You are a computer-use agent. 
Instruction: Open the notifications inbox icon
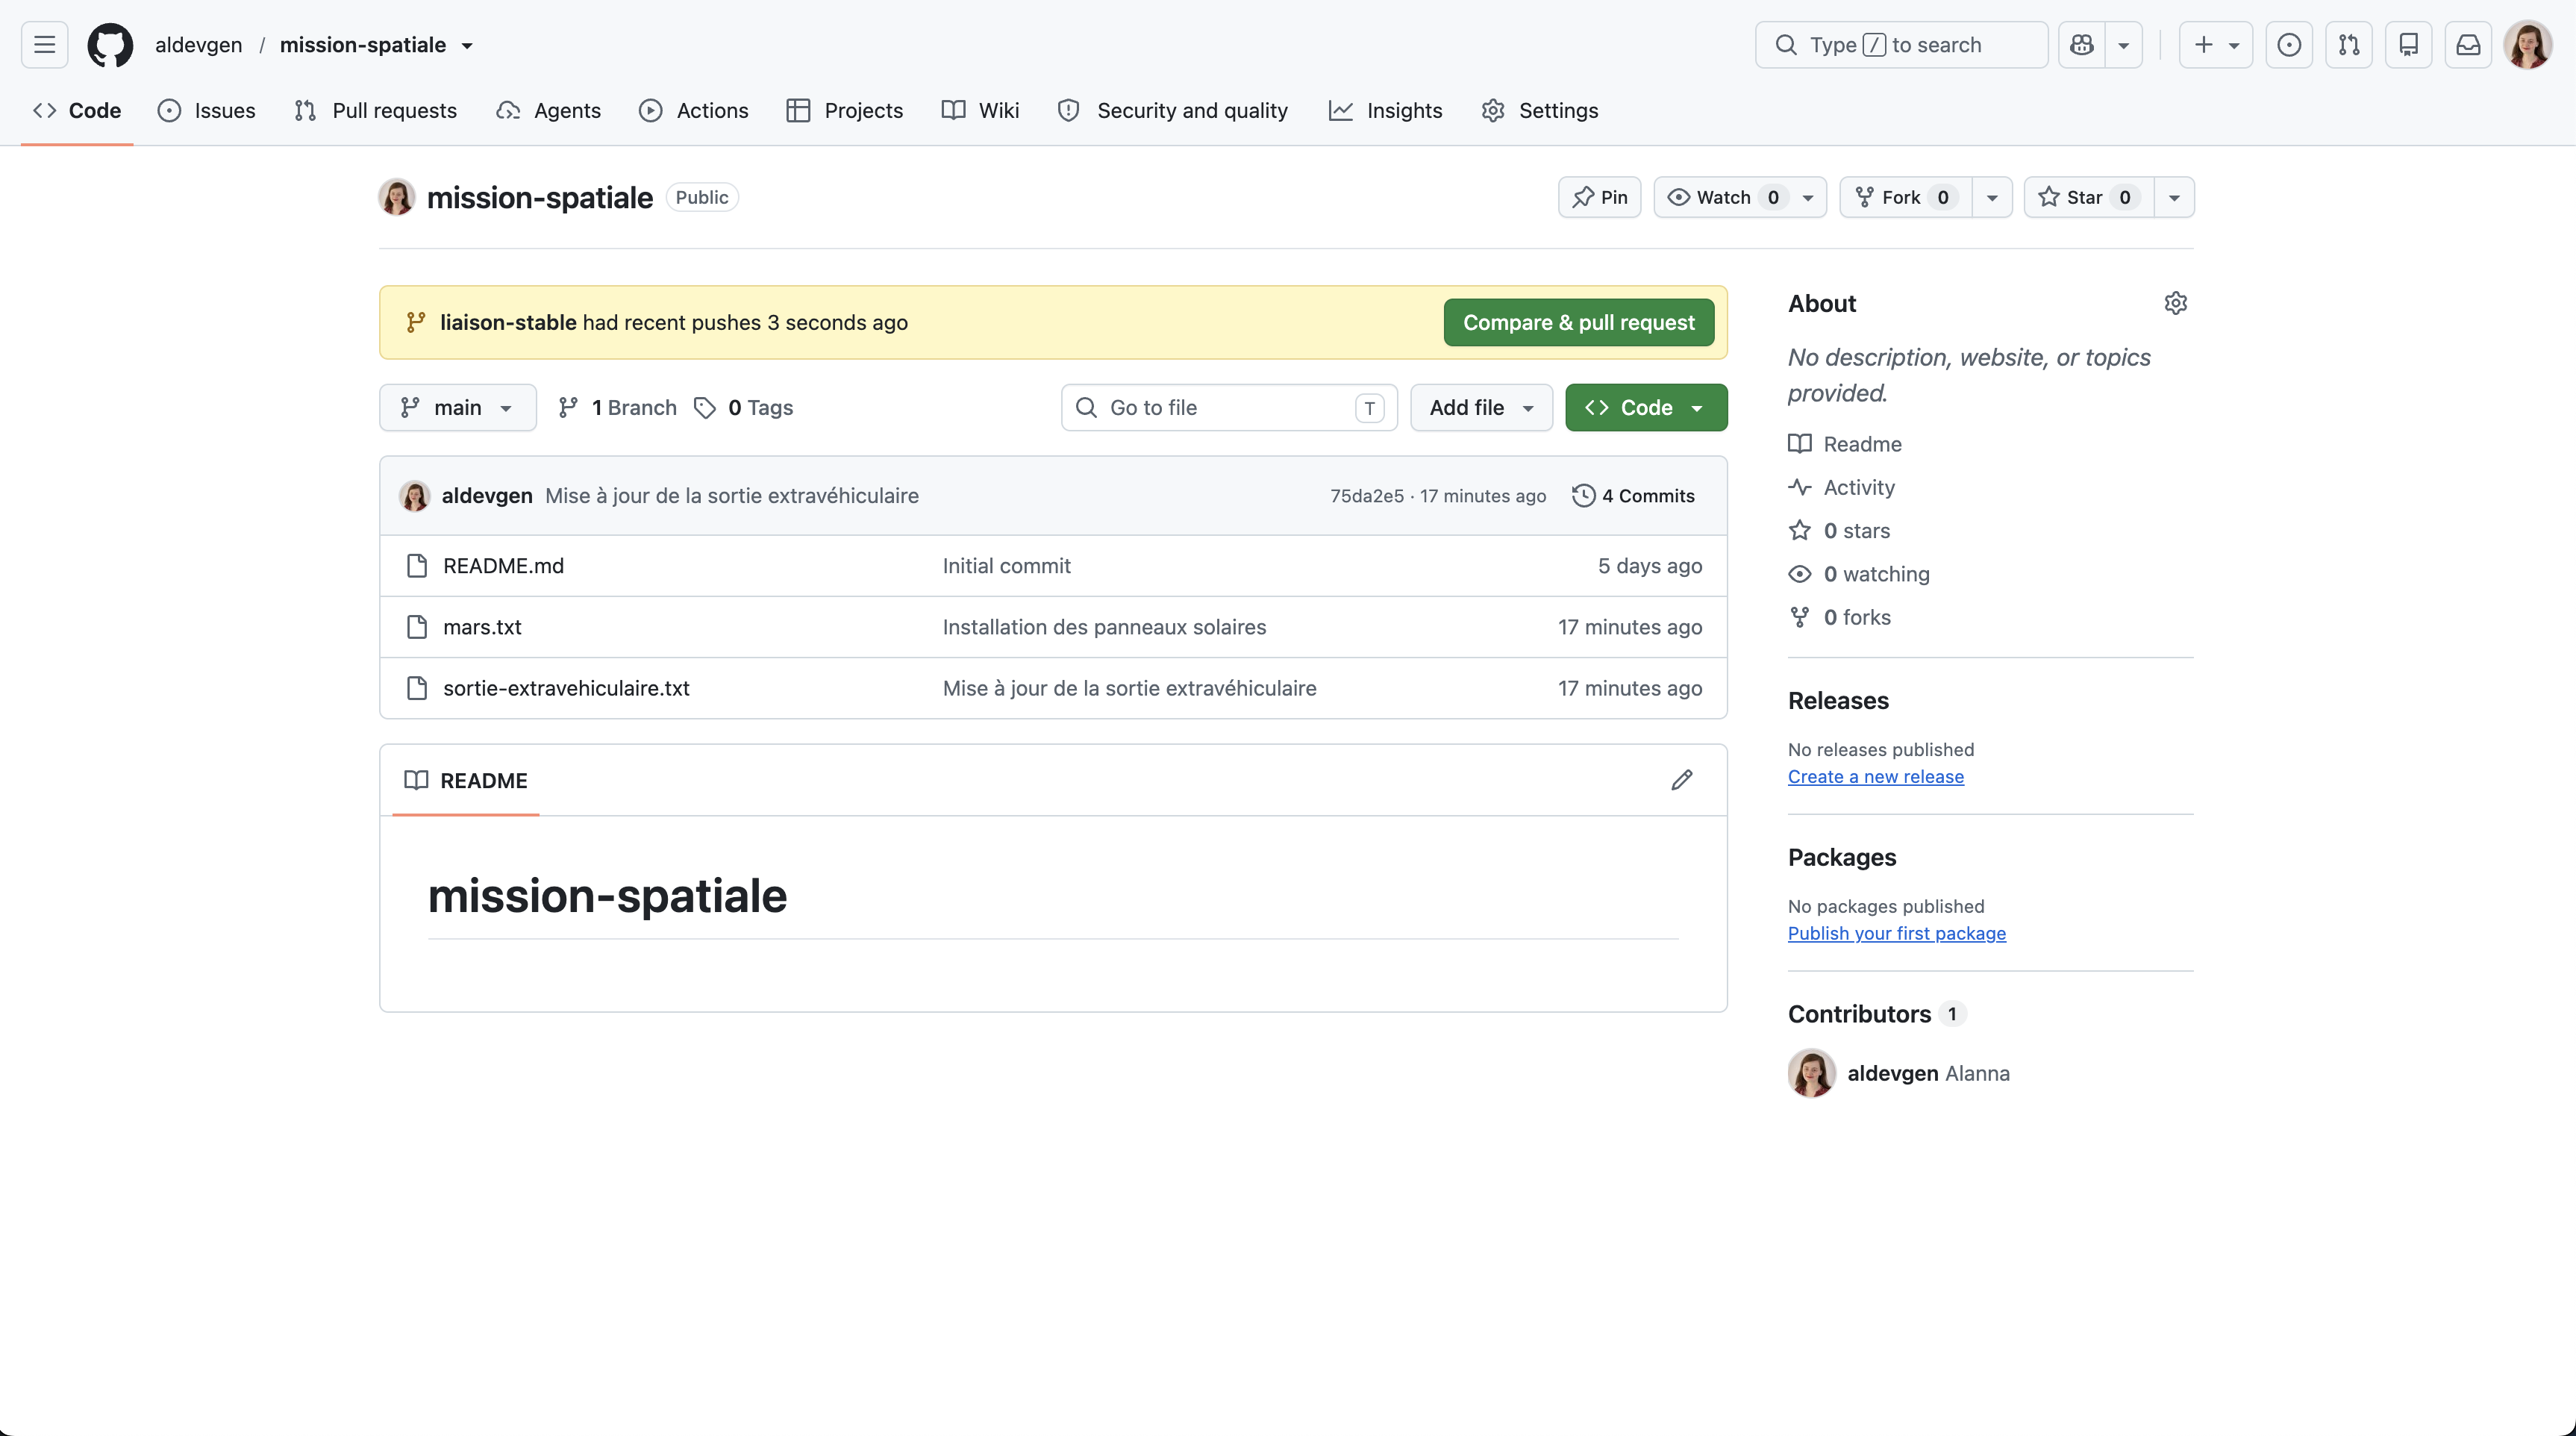click(2468, 45)
